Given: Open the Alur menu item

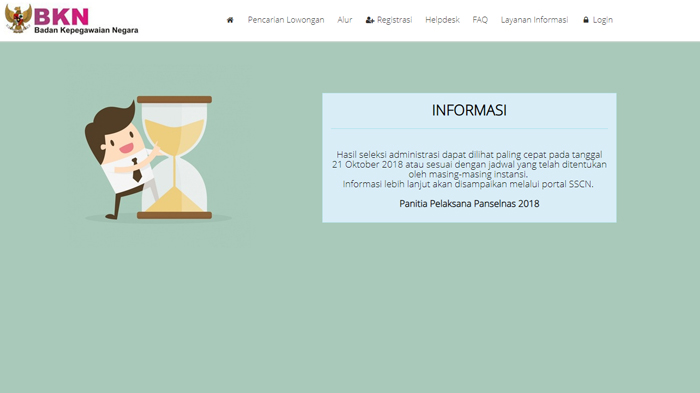Looking at the screenshot, I should [x=345, y=20].
